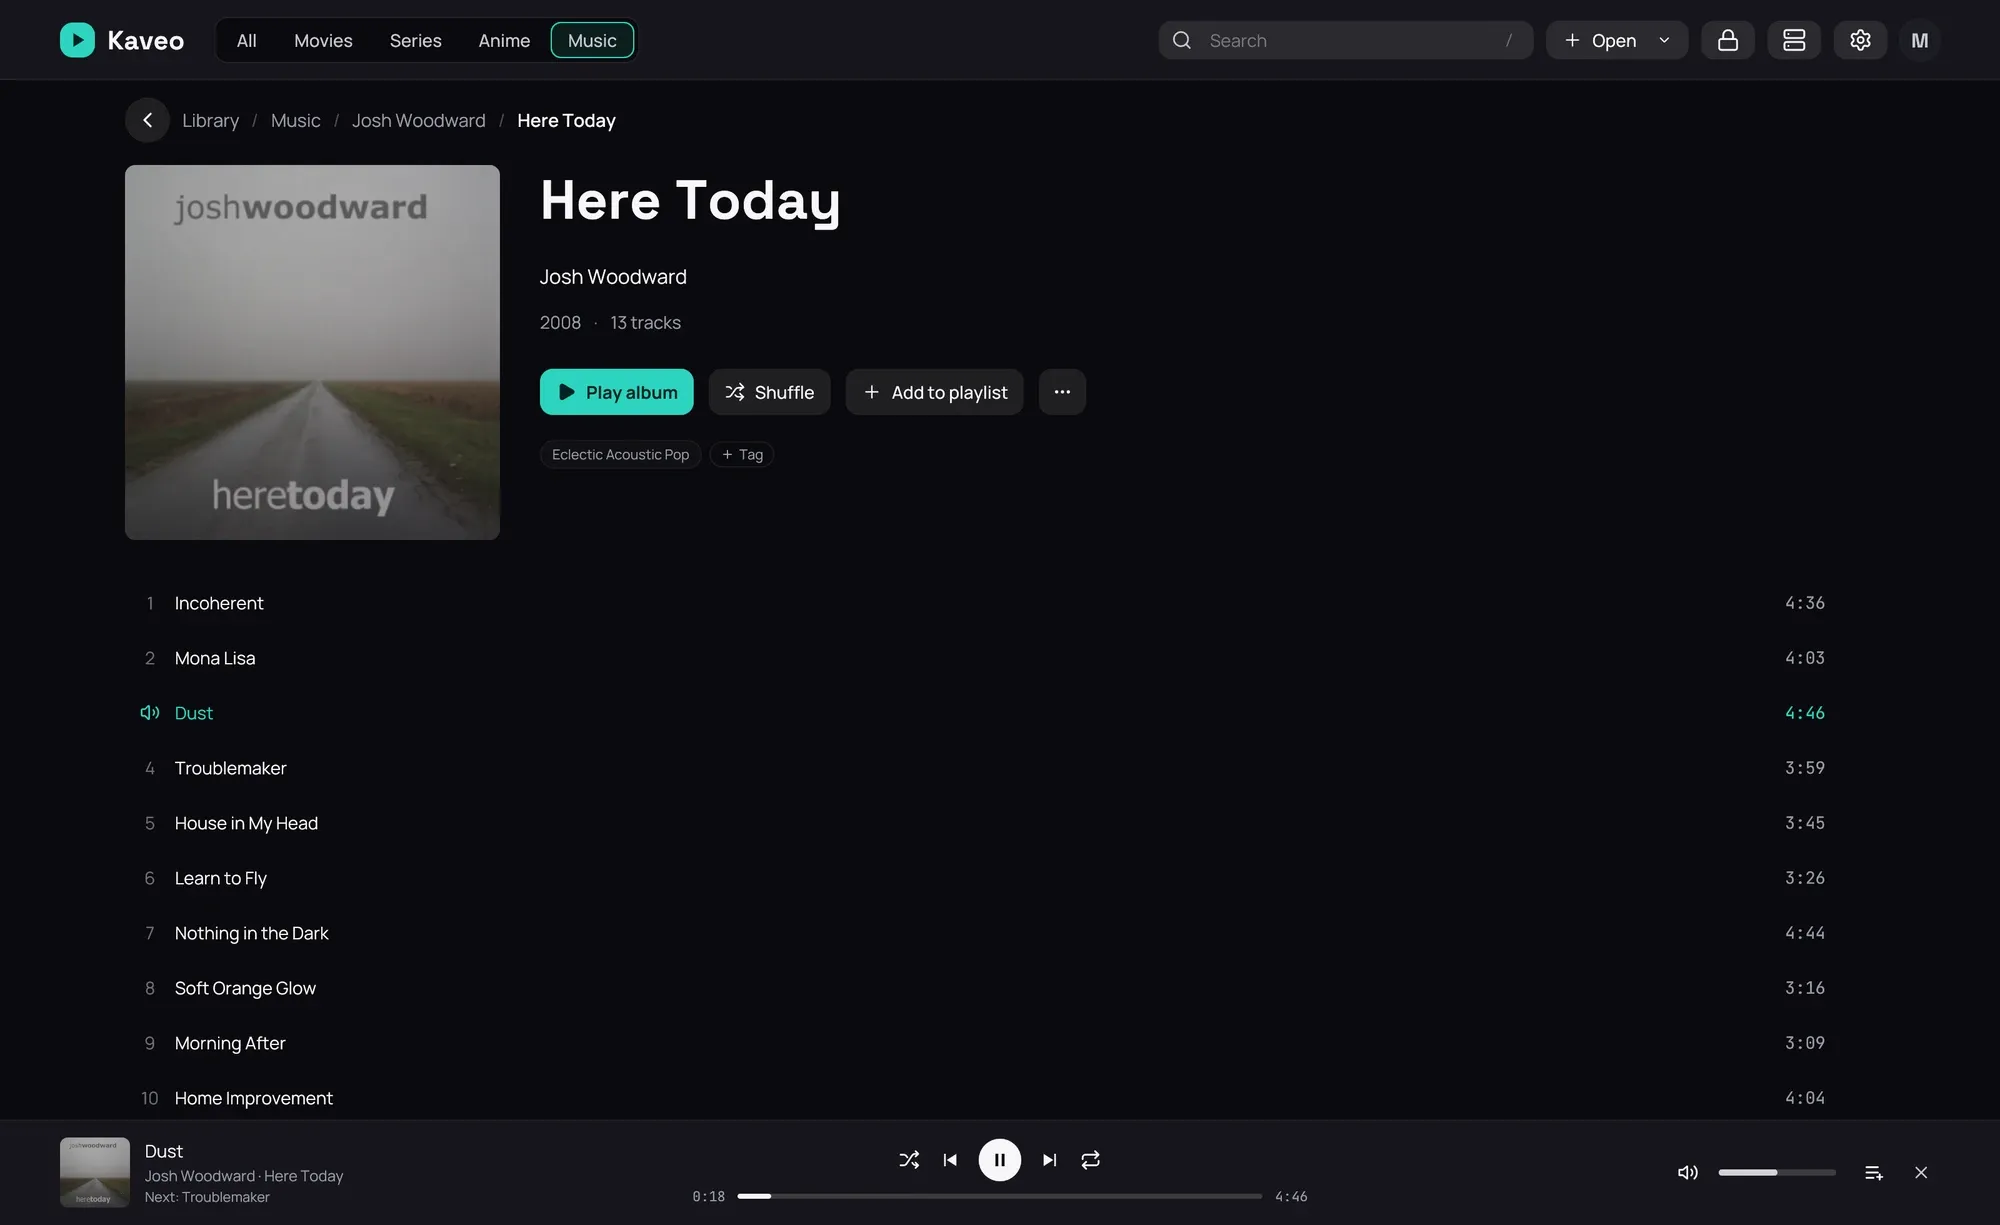Click the now-playing speaker icon on Dust
Screen dimensions: 2000x1225
point(150,713)
